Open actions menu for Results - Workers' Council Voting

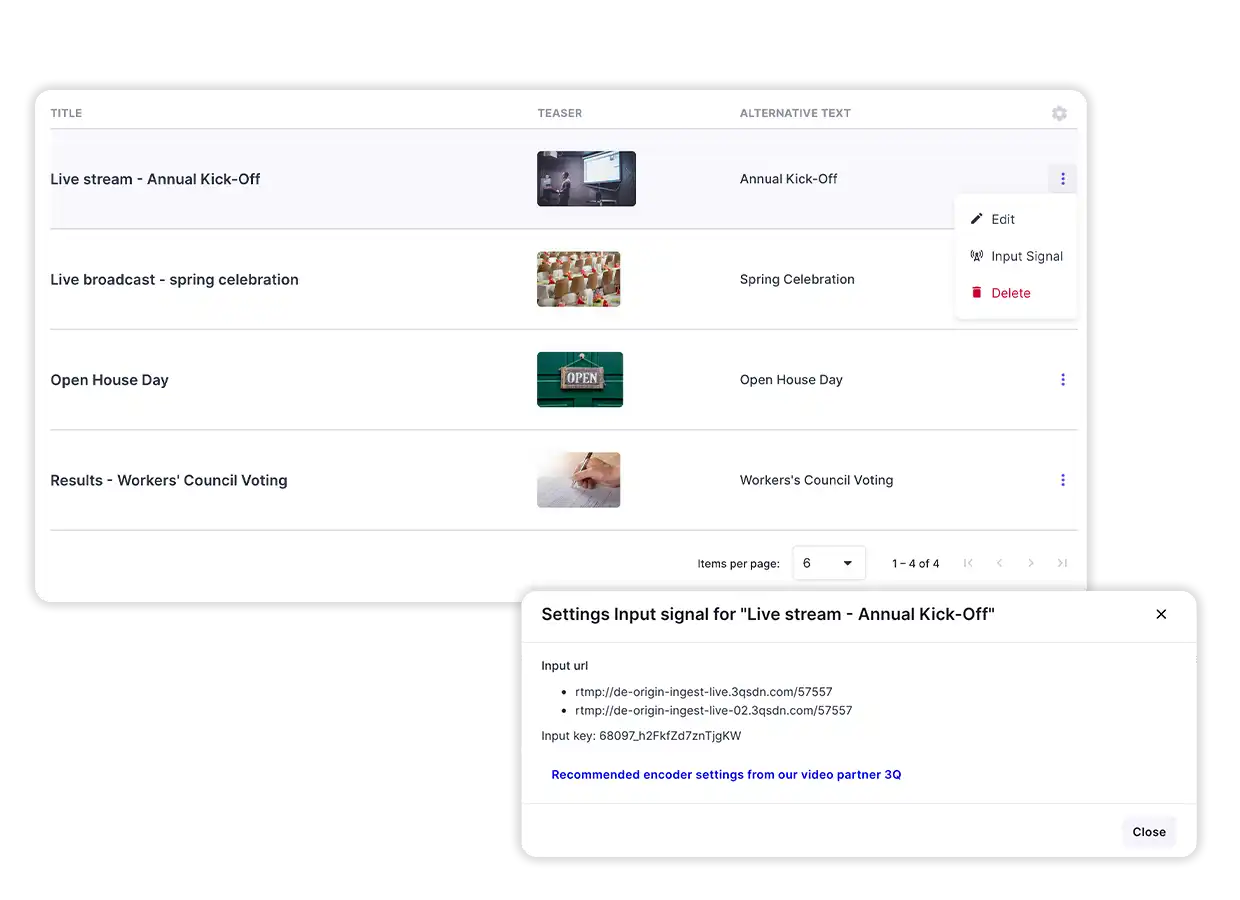click(x=1062, y=480)
